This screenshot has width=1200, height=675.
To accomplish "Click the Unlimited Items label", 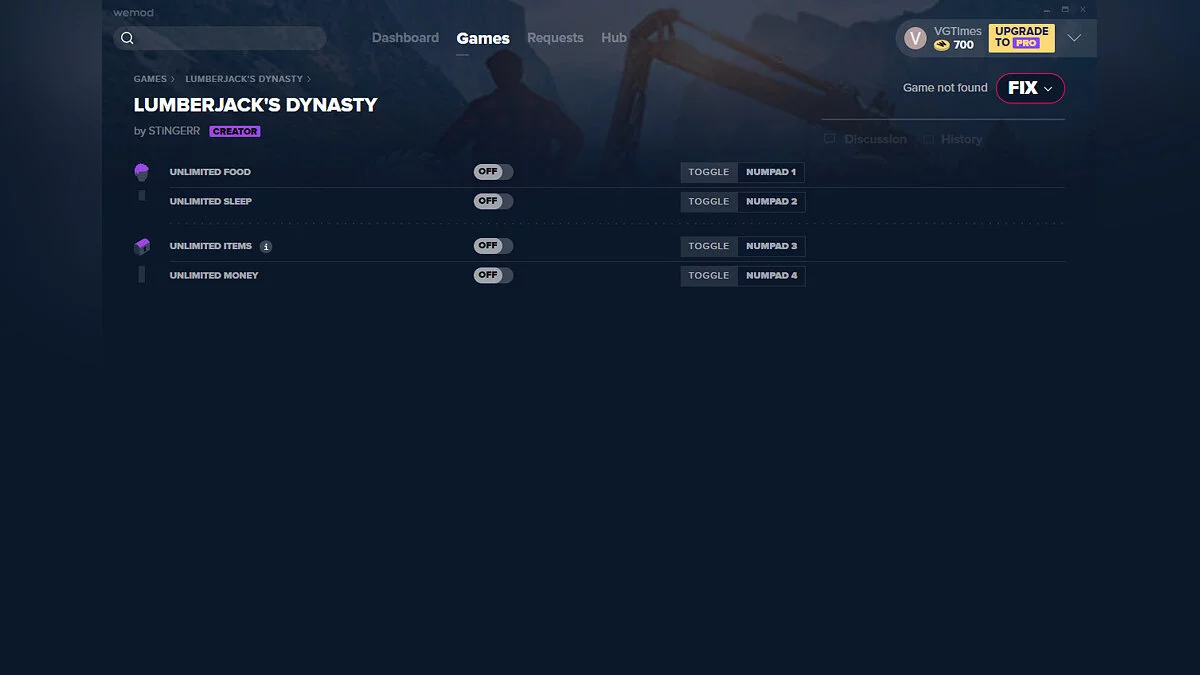I will click(211, 246).
